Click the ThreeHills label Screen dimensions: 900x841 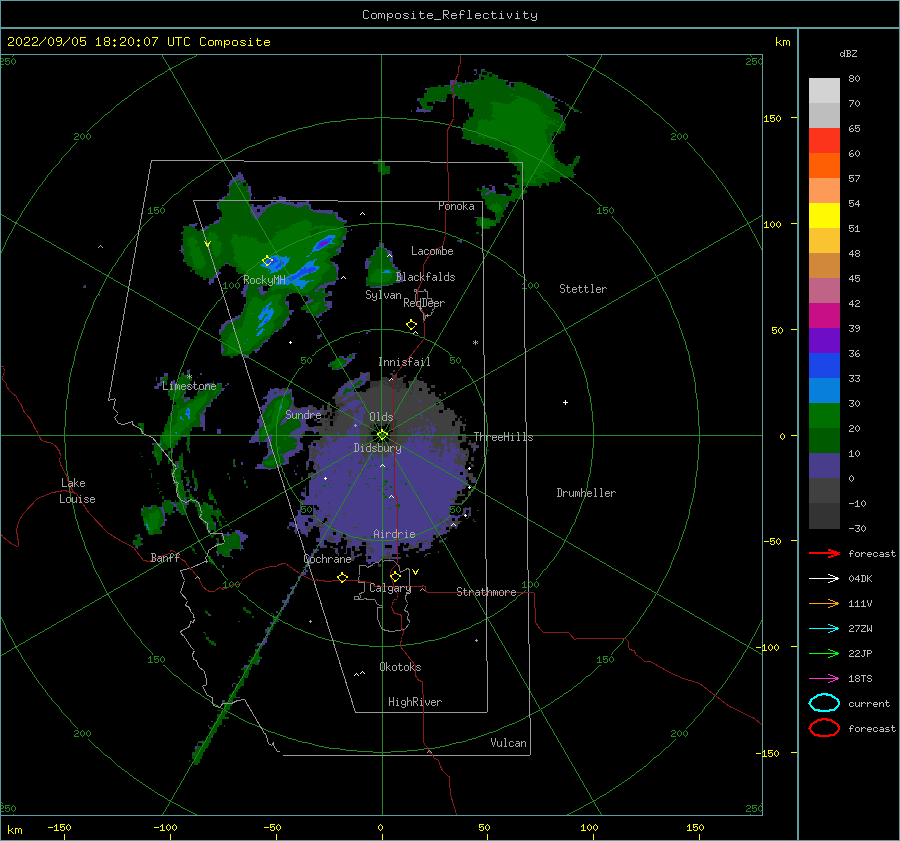pos(503,437)
